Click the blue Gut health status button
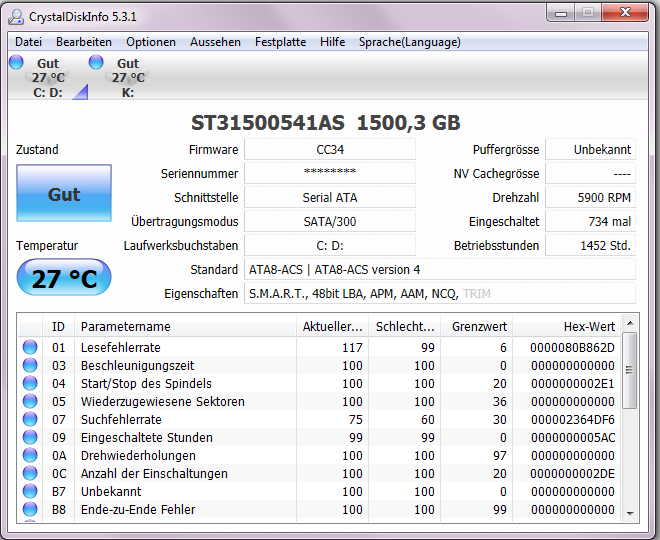 tap(64, 193)
